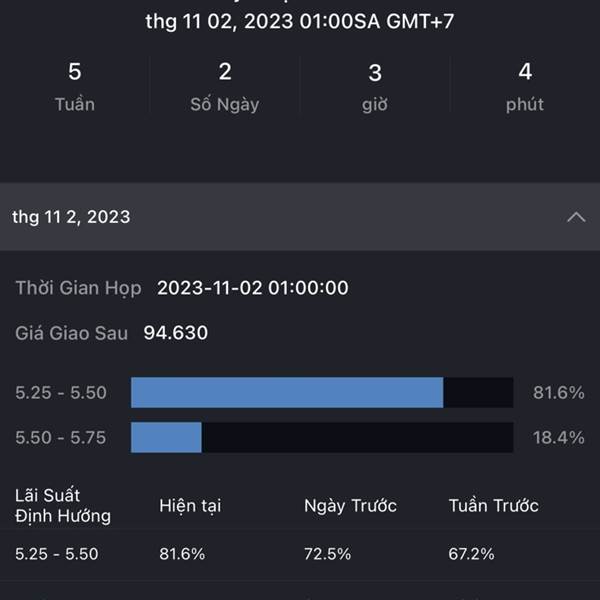The height and width of the screenshot is (600, 600).
Task: Click the thg 11 2, 2023 header row
Action: click(x=300, y=217)
